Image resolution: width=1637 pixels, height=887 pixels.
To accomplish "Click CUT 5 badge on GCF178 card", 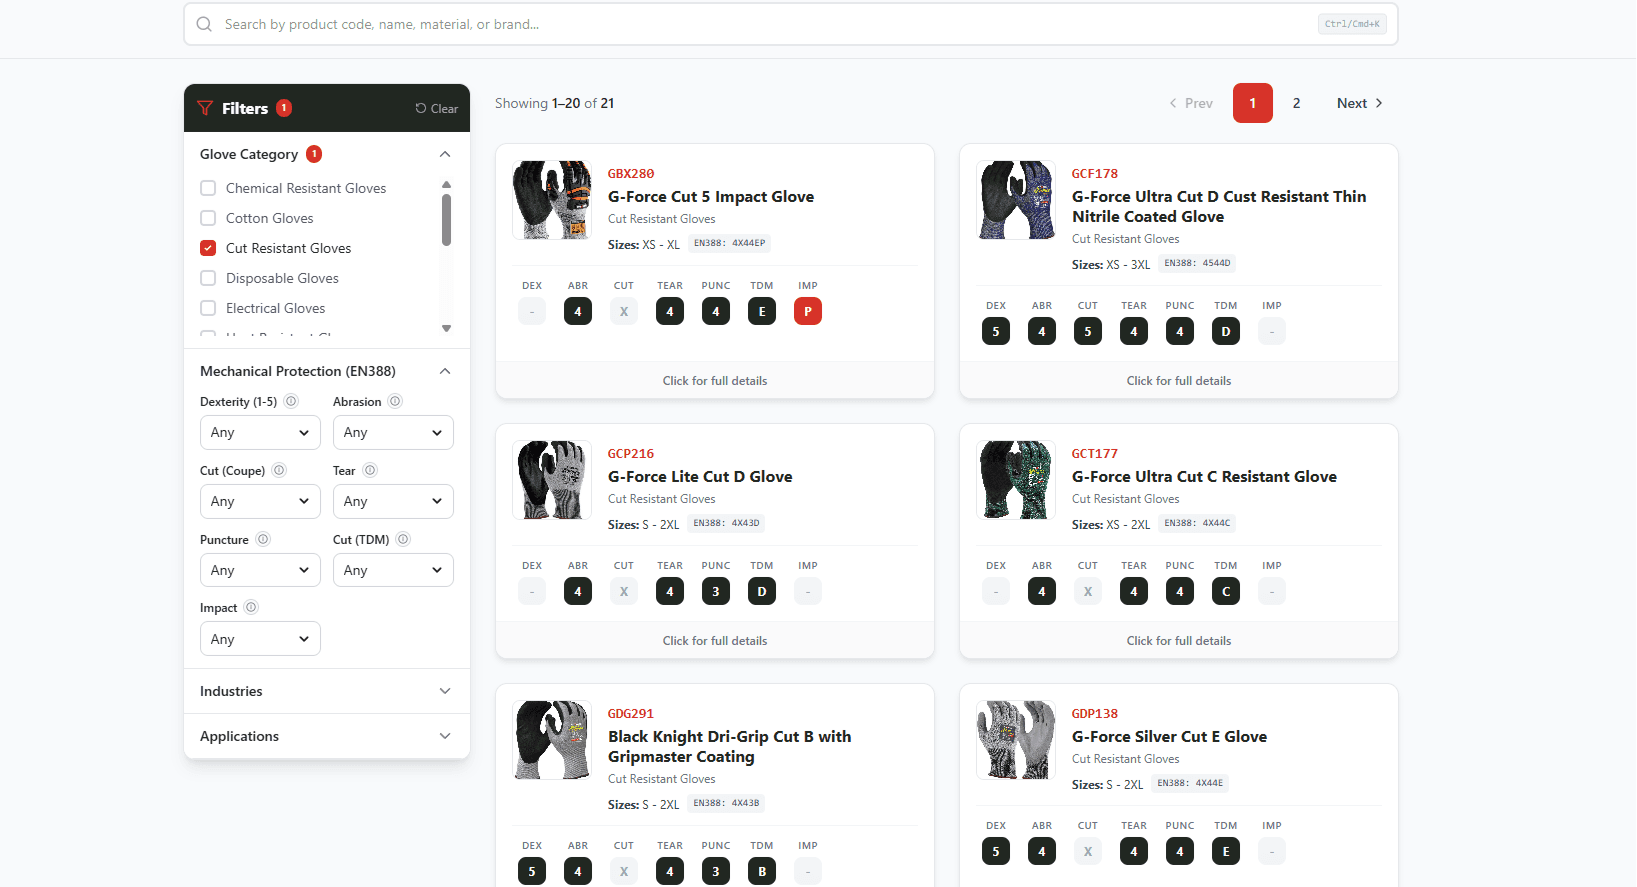I will coord(1088,331).
